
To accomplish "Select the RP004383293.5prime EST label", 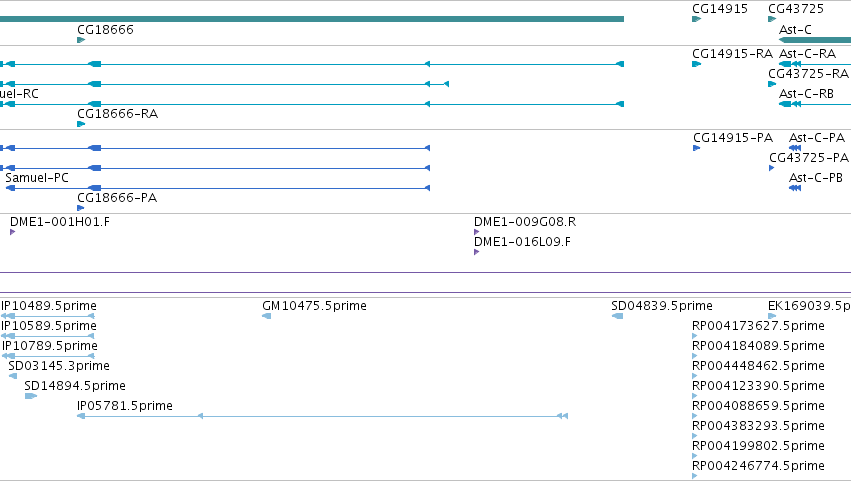I will [758, 426].
